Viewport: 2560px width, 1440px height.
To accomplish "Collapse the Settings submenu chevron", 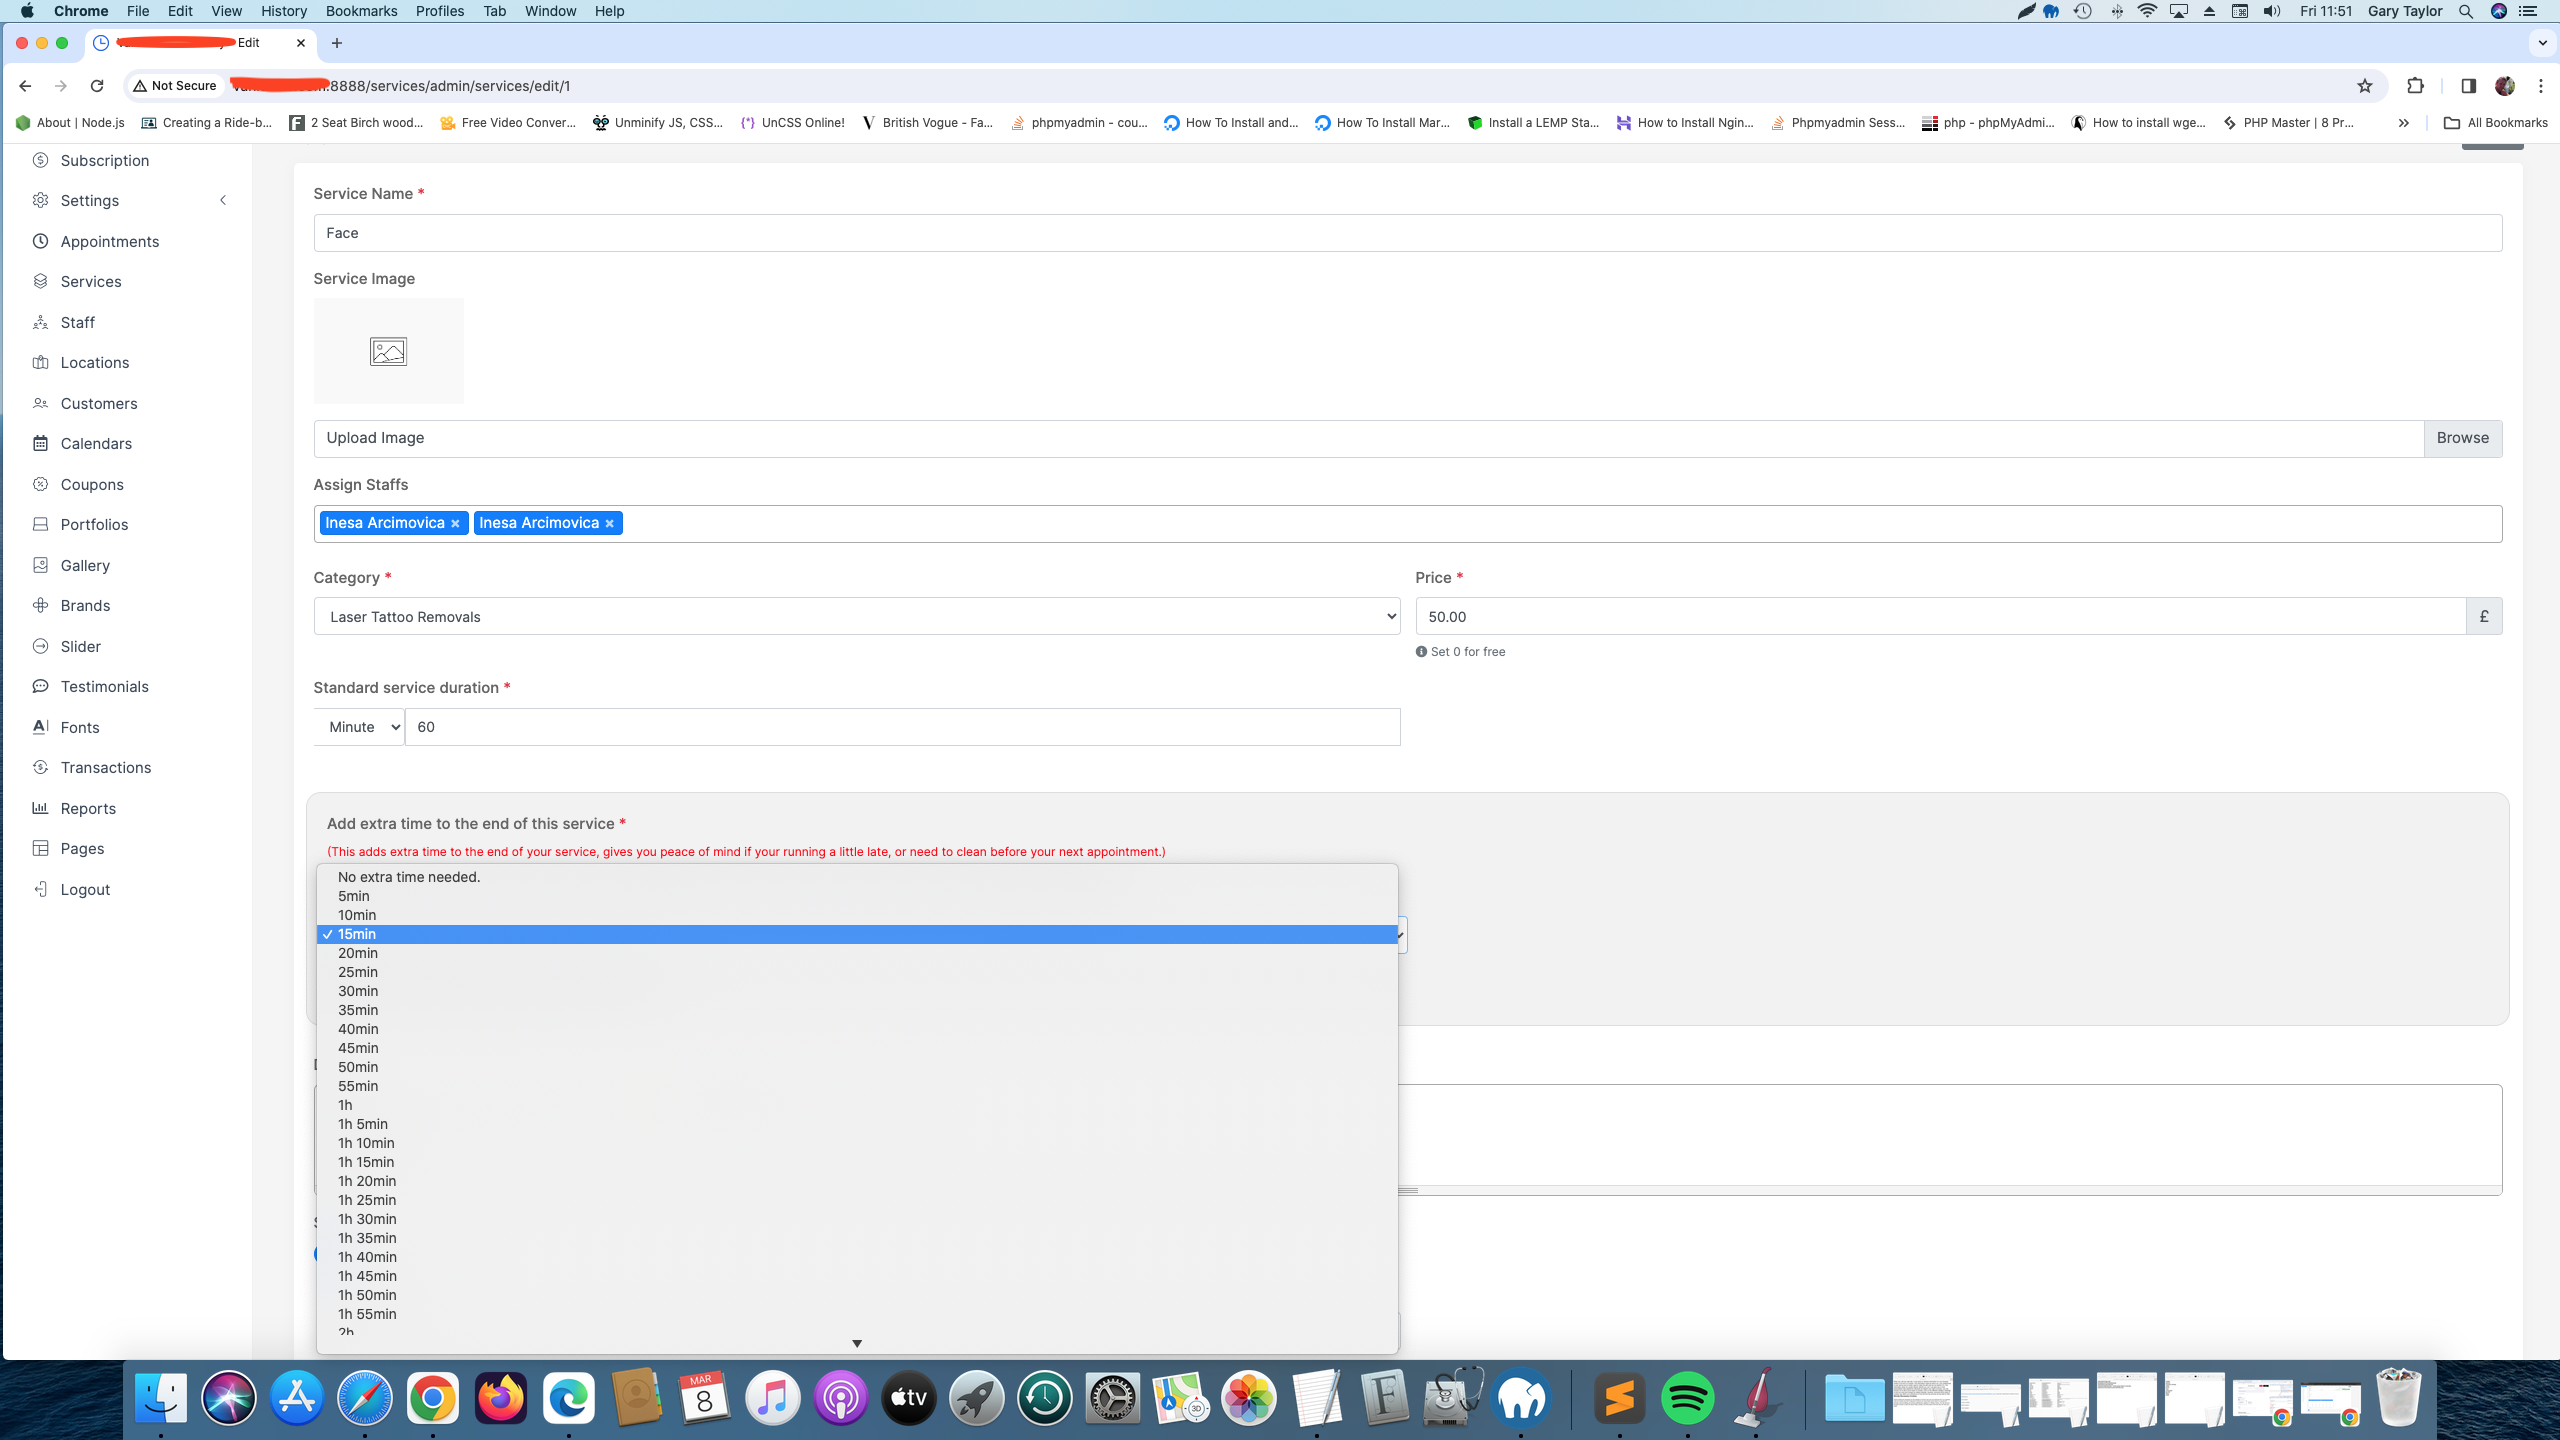I will click(223, 200).
